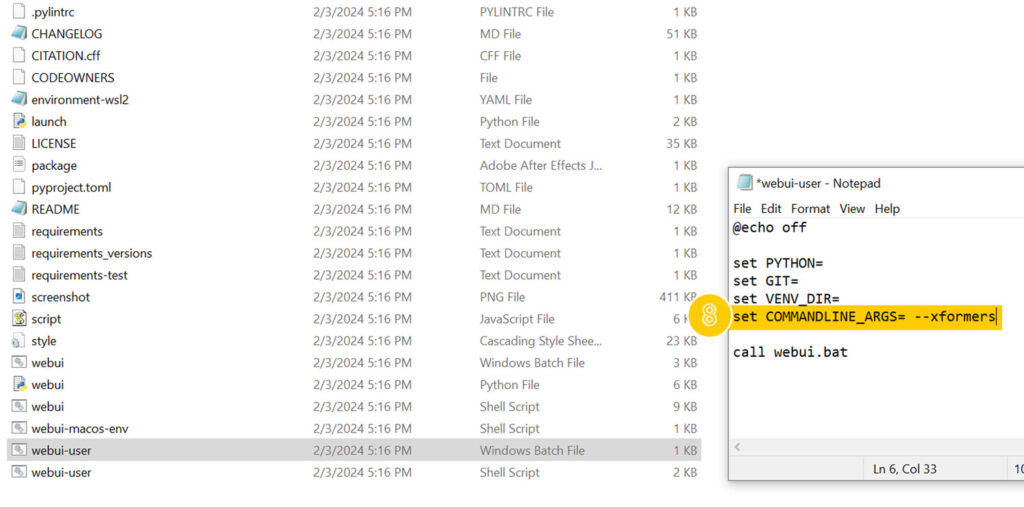Open the Format menu in Notepad
This screenshot has width=1024, height=507.
tap(810, 209)
